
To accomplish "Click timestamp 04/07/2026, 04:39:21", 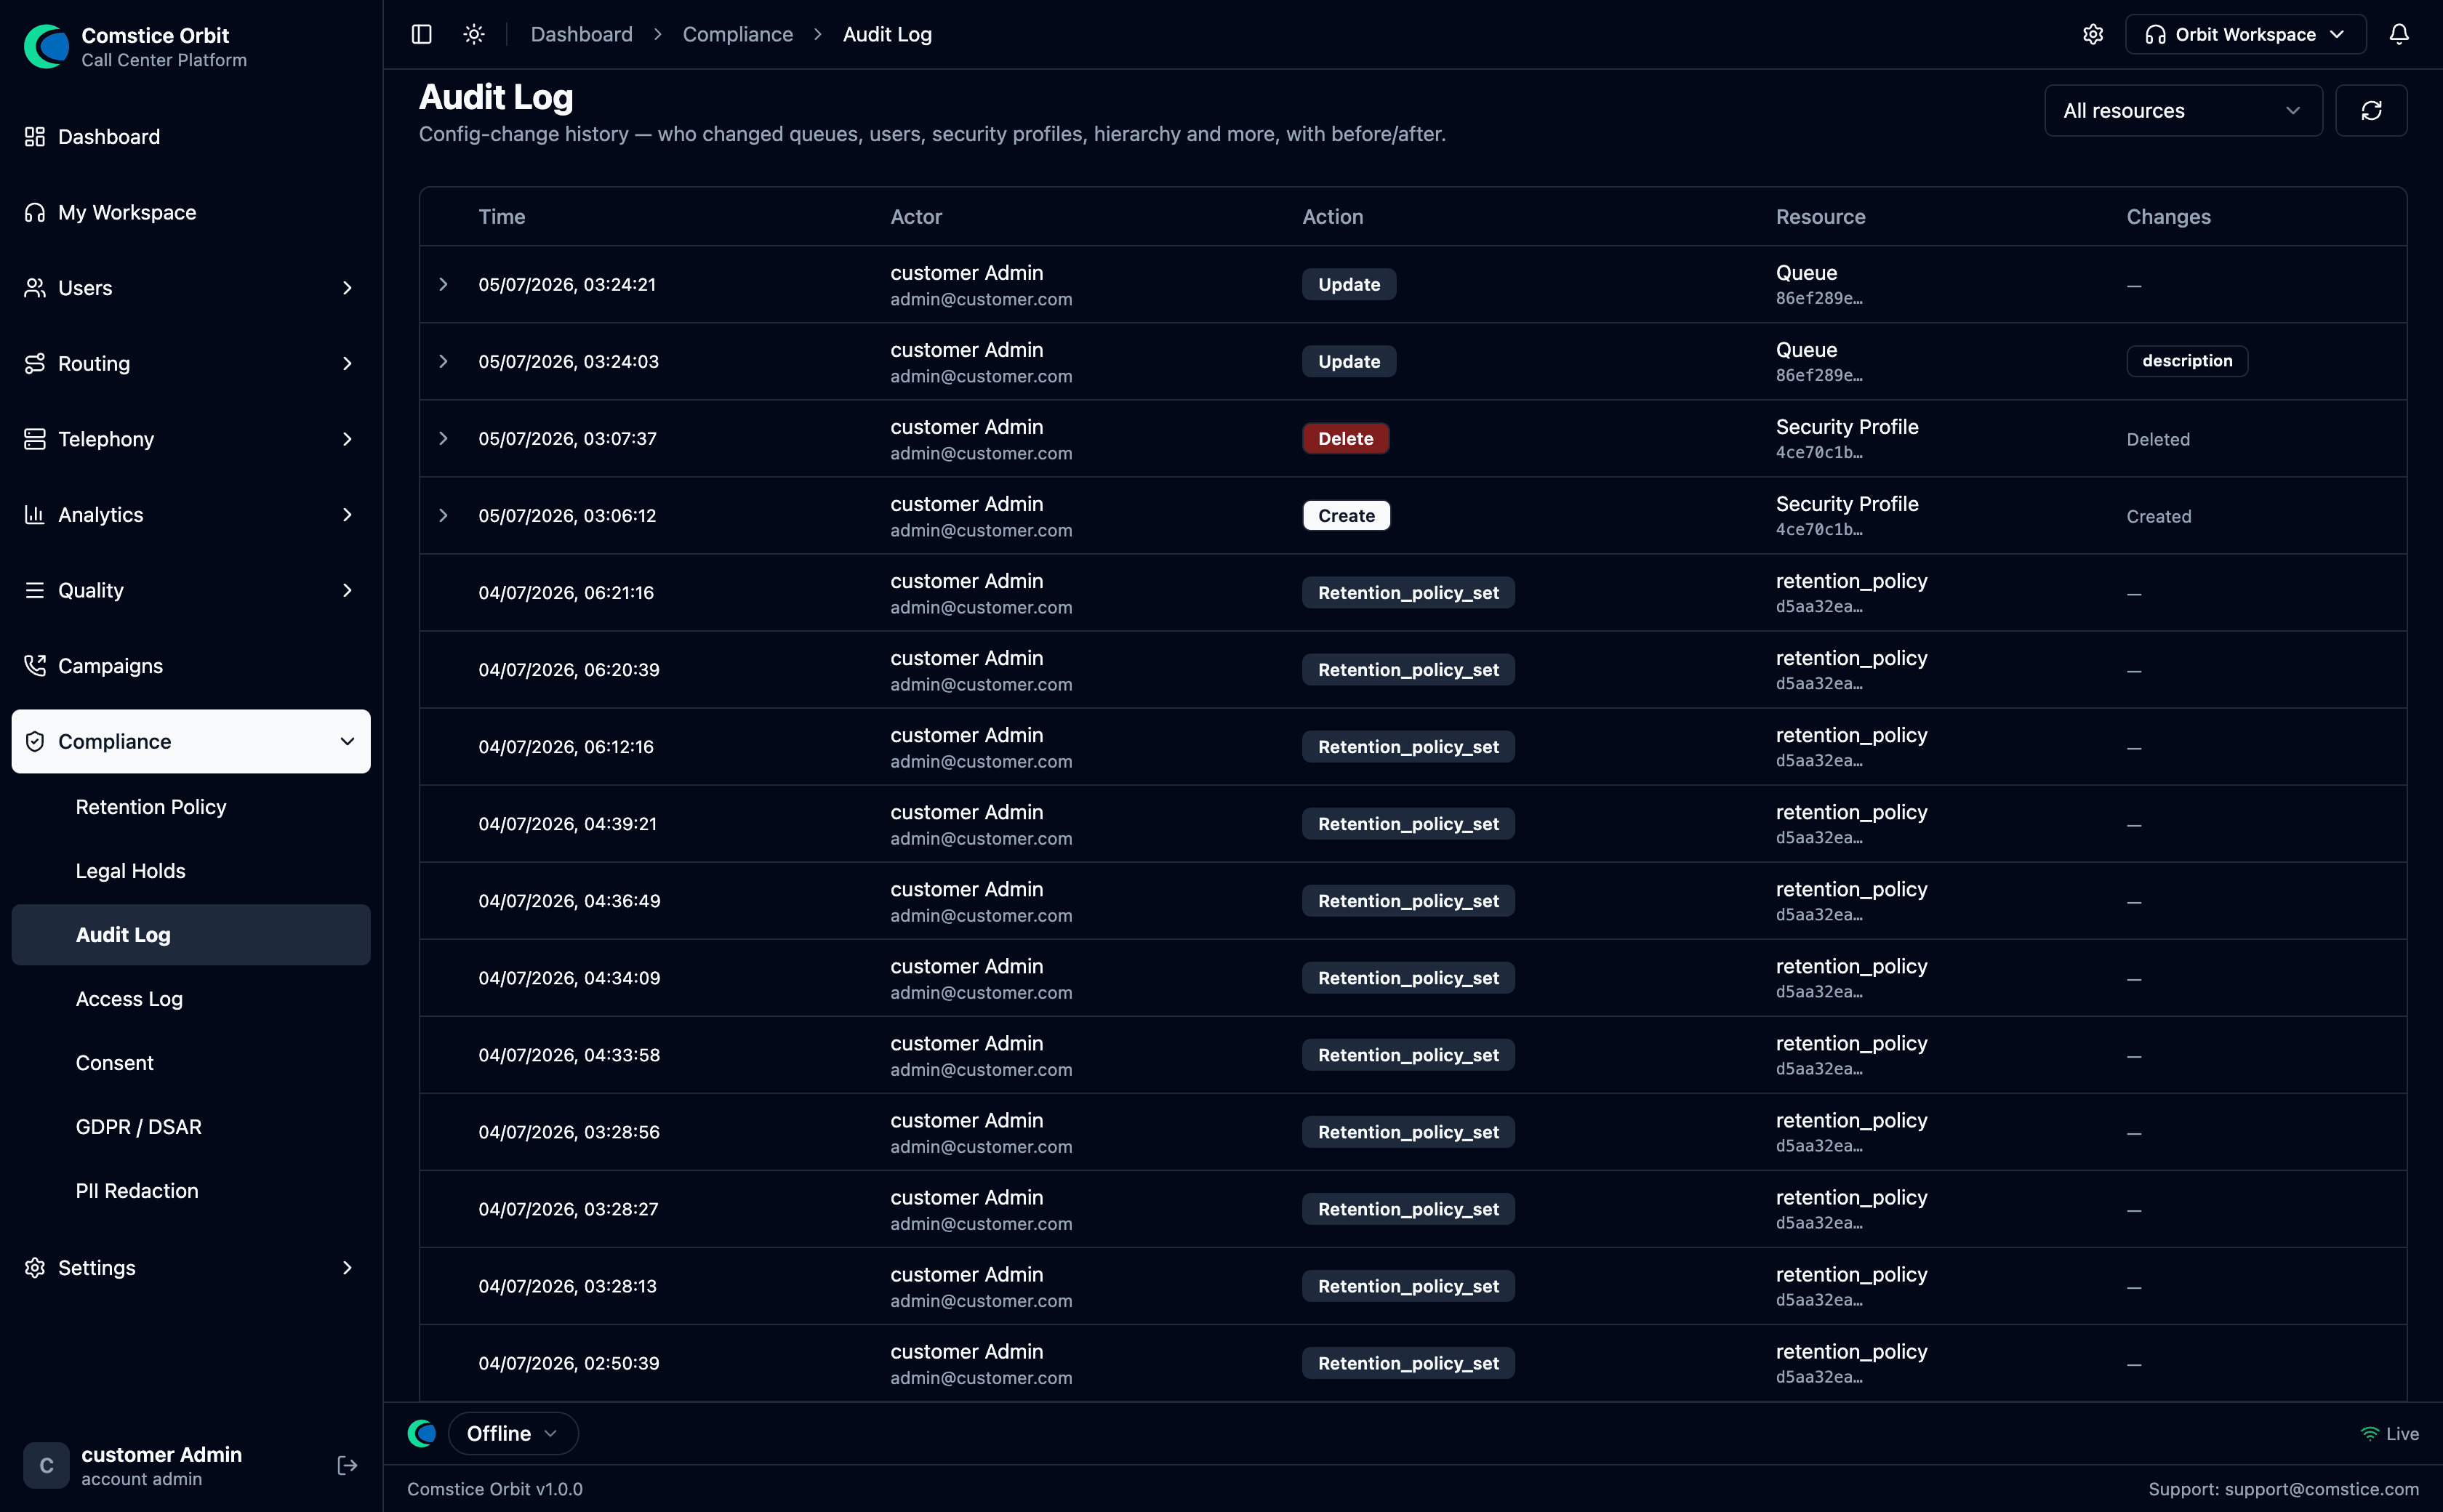I will coord(568,824).
